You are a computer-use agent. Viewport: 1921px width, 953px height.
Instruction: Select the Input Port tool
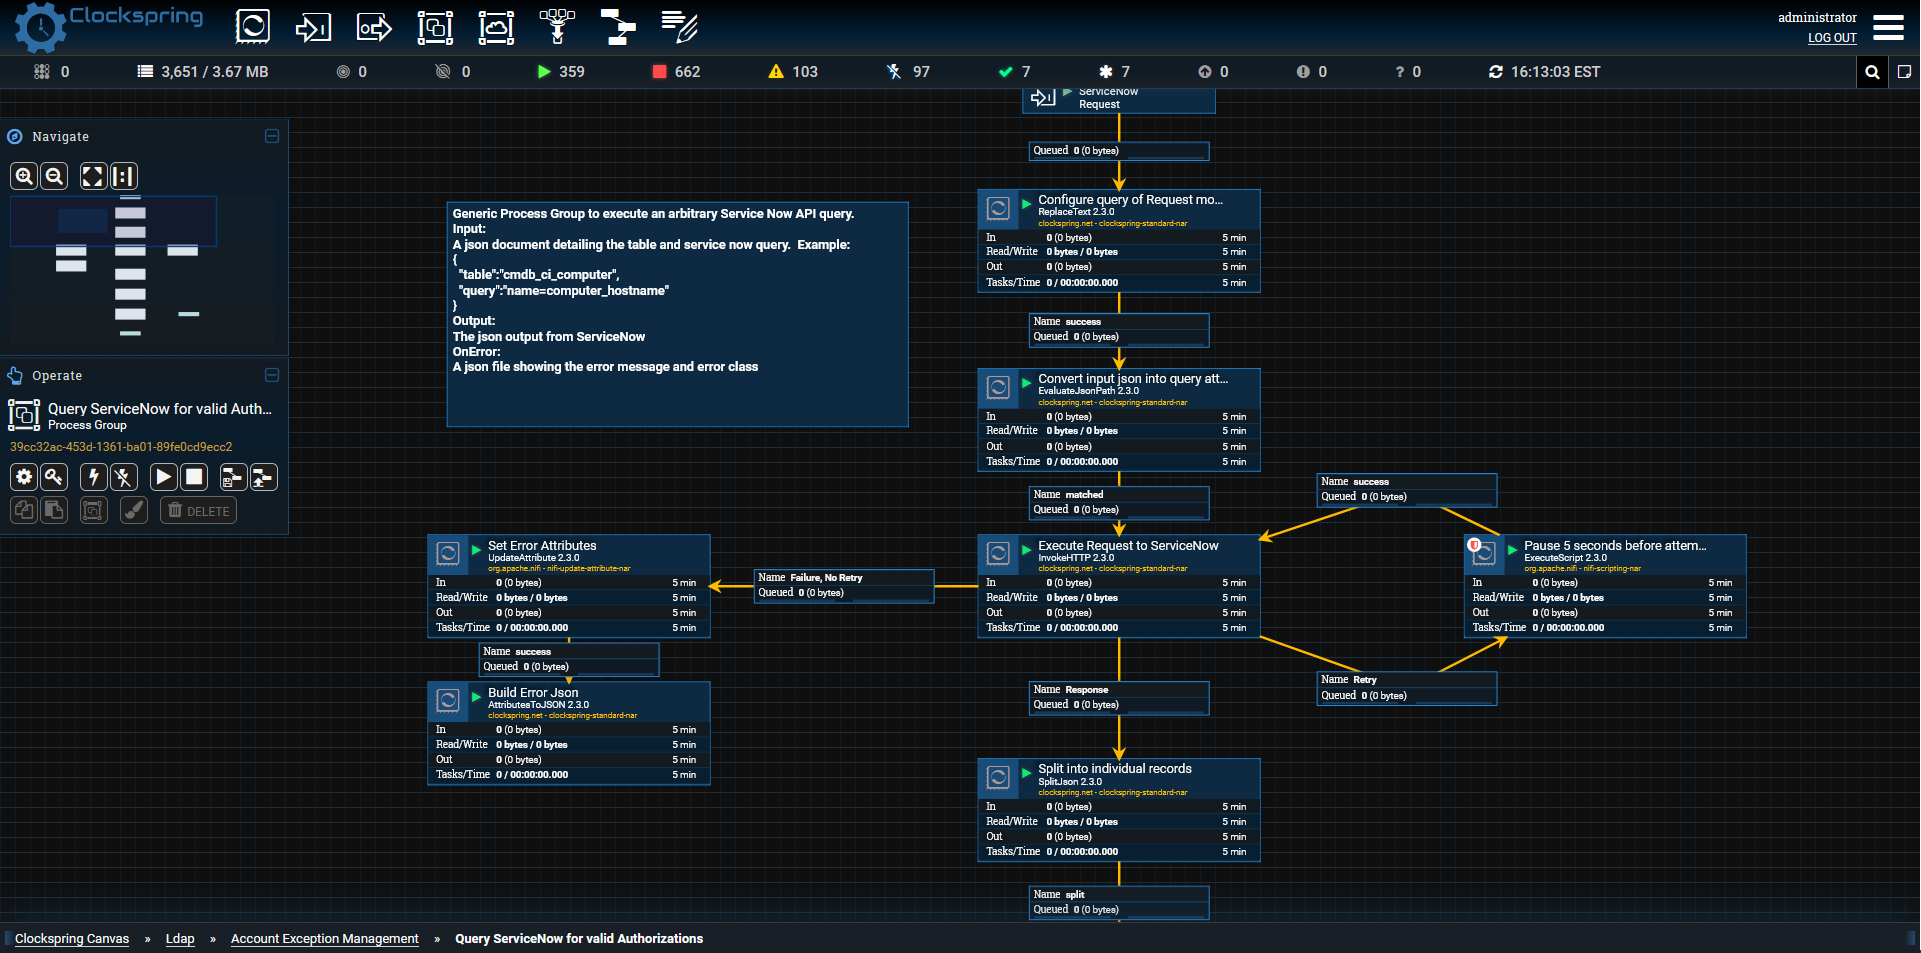(x=313, y=27)
